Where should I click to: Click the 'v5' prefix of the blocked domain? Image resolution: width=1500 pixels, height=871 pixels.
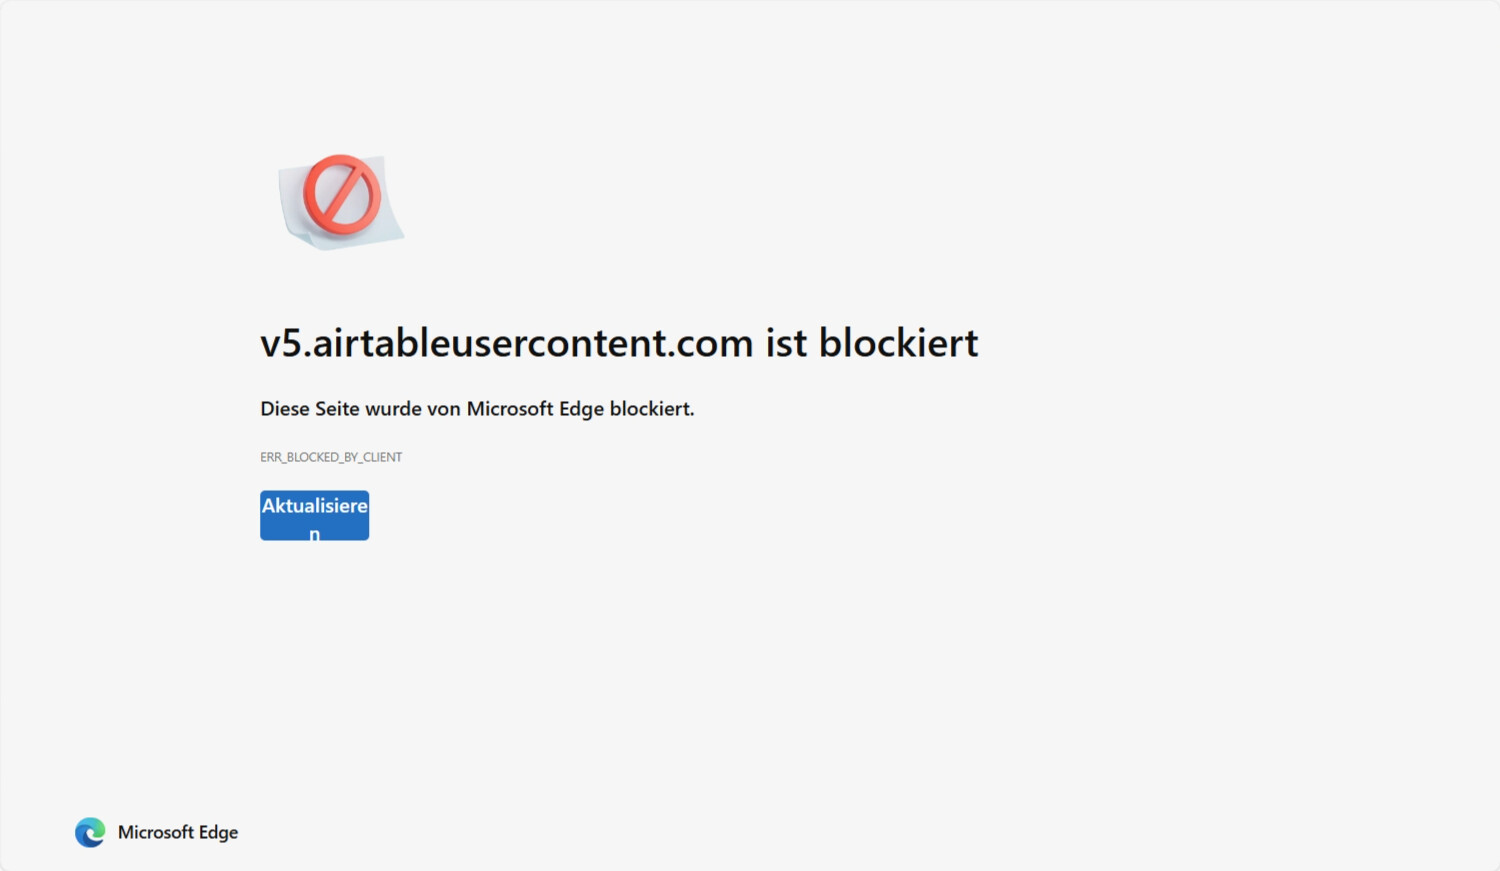click(281, 344)
